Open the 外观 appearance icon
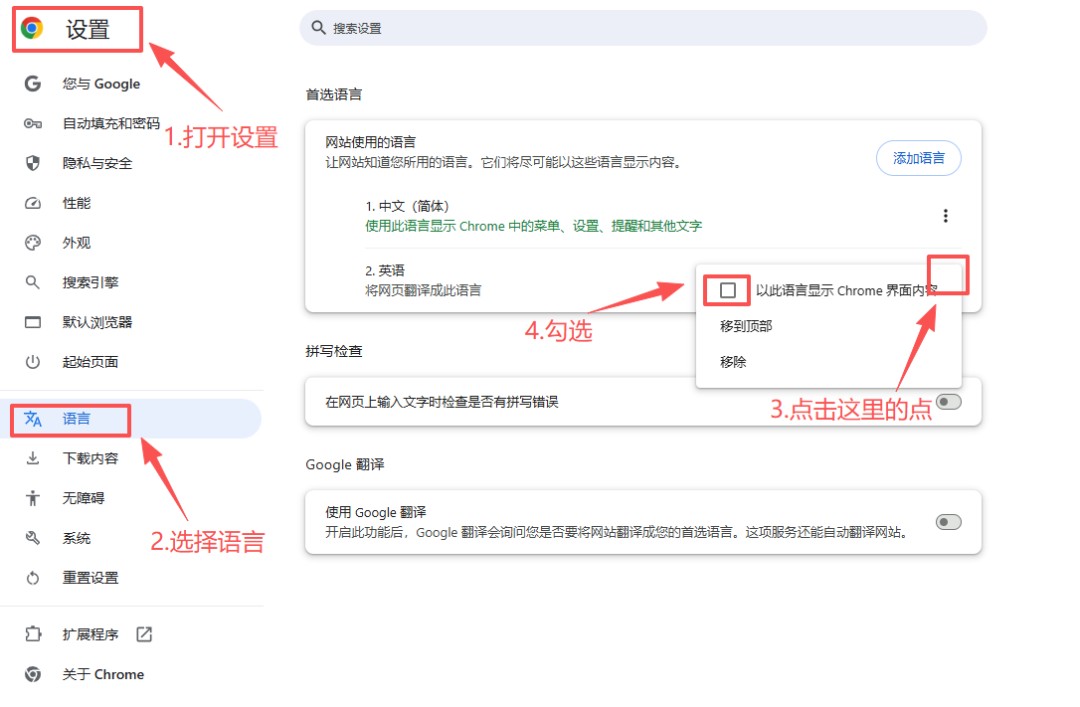1080x707 pixels. [x=30, y=242]
